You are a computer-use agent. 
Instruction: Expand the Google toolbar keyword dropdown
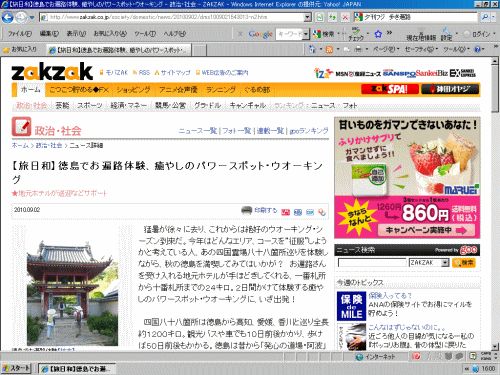click(x=306, y=34)
